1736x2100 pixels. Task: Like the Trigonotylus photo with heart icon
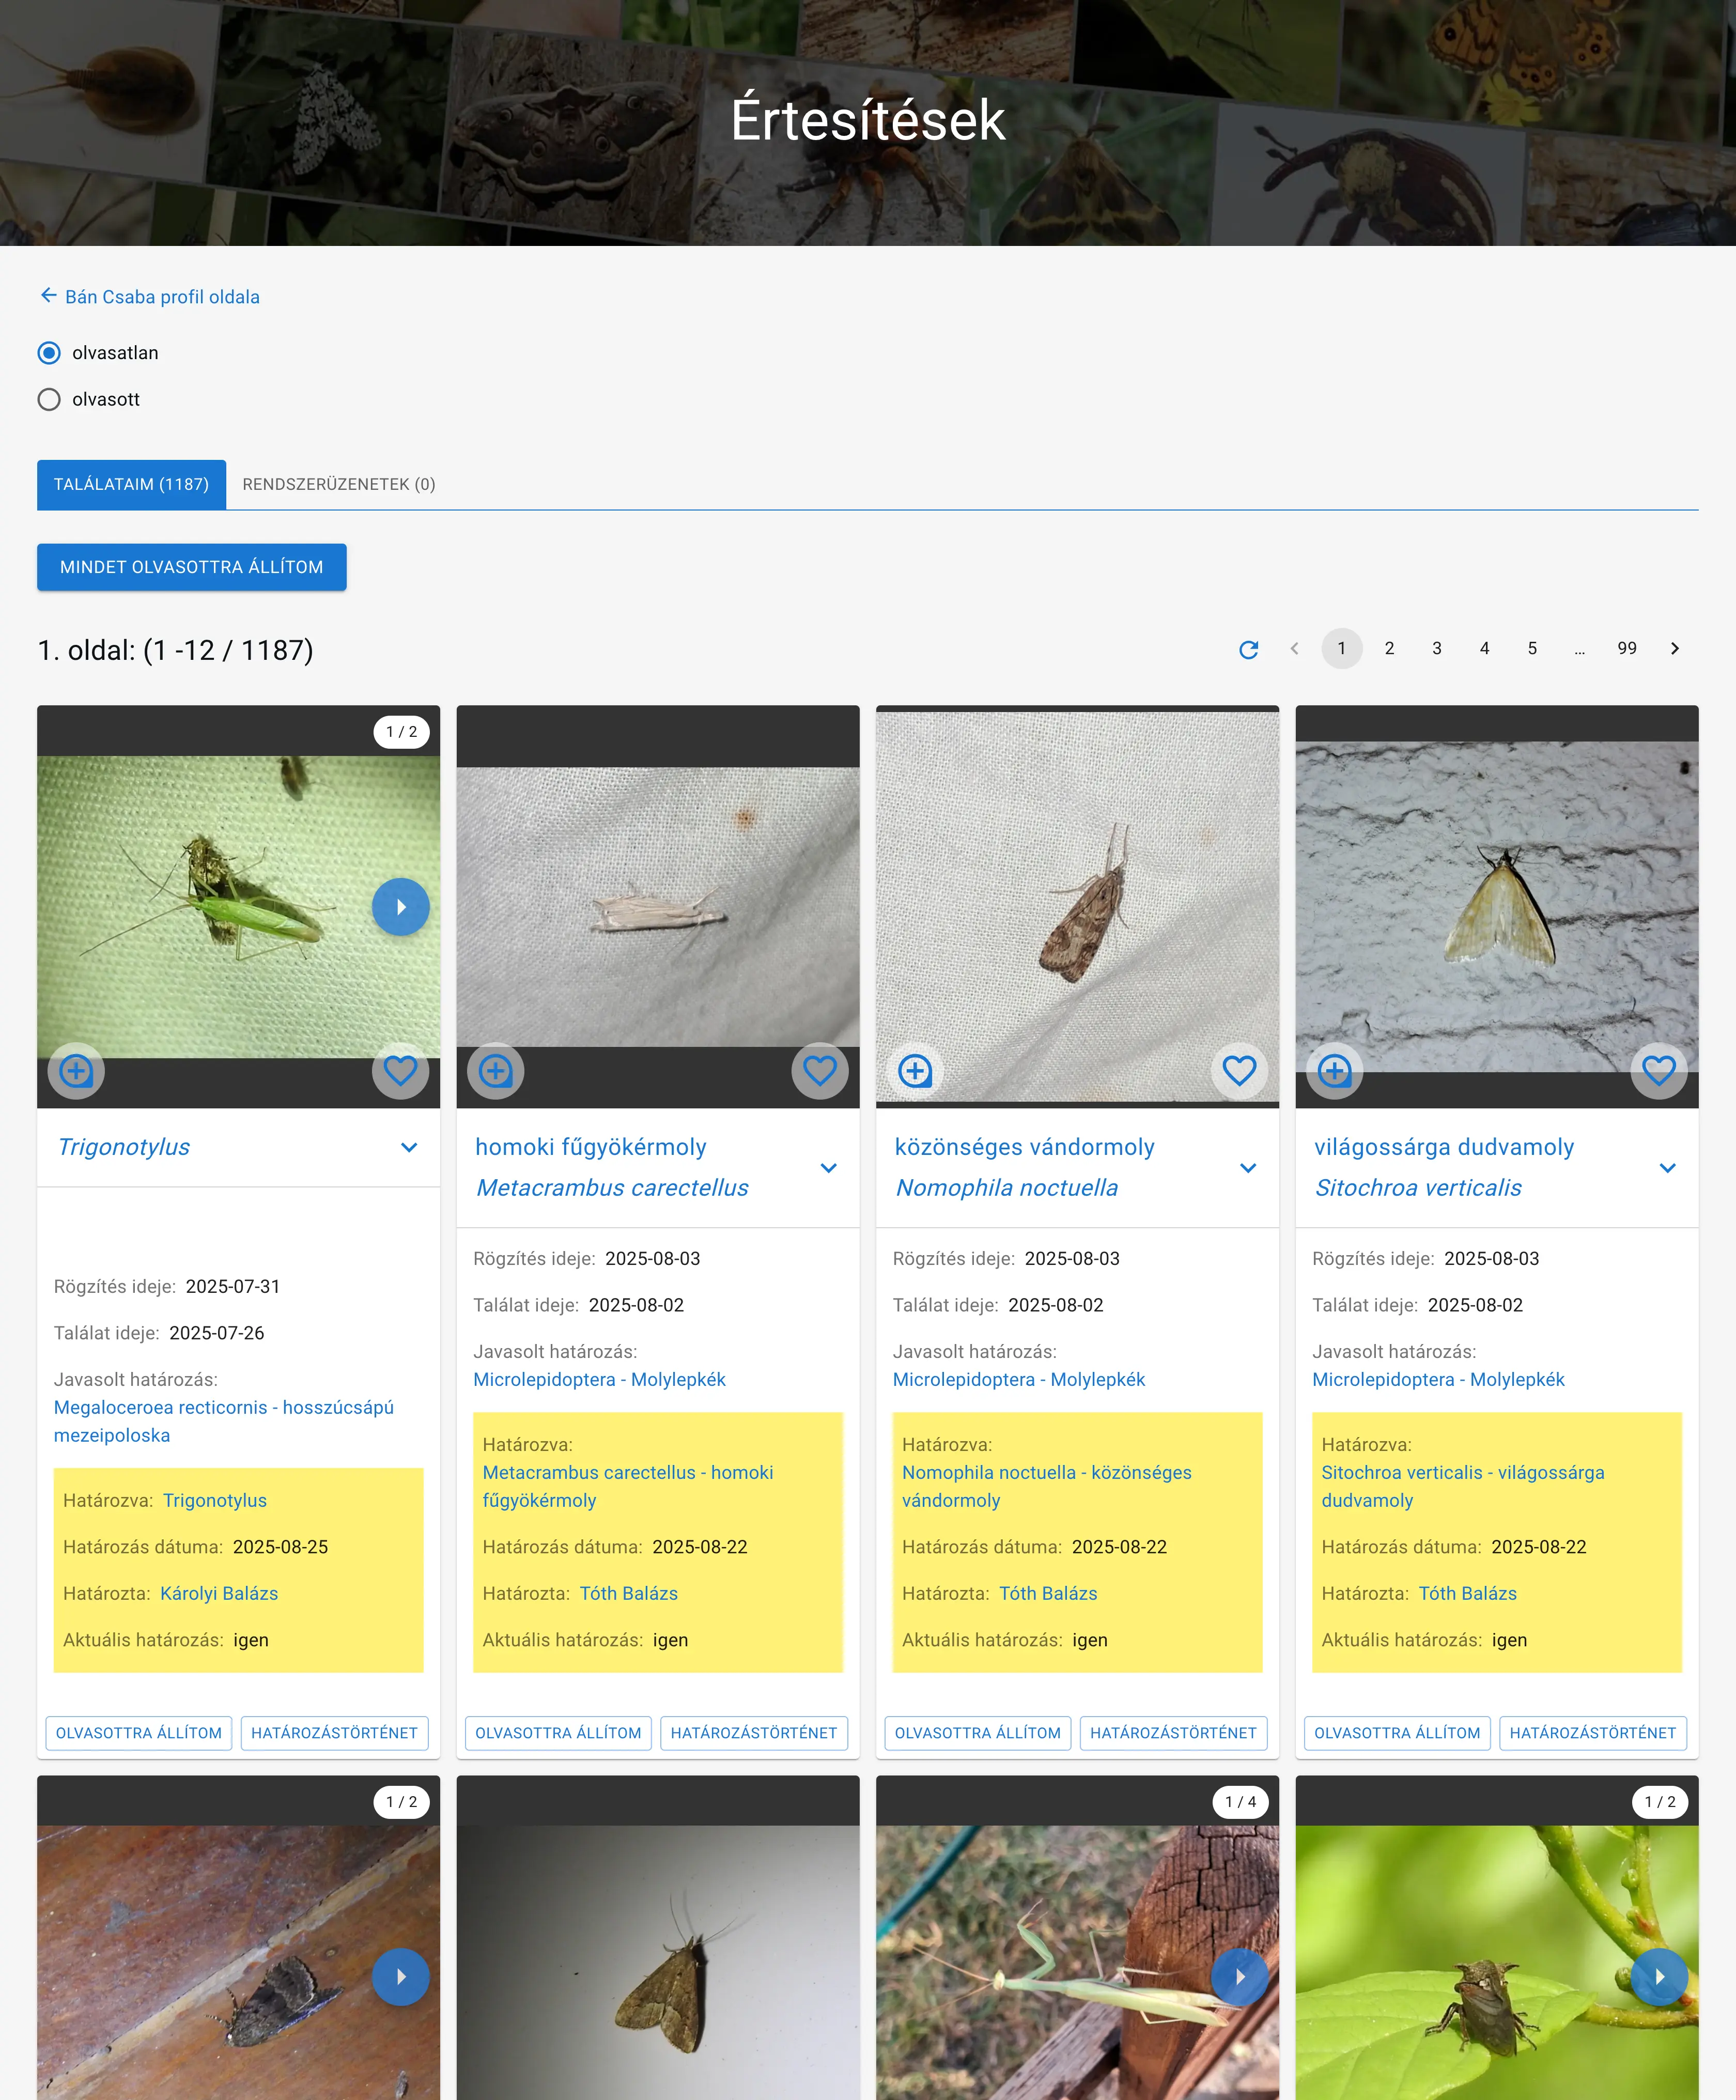400,1071
